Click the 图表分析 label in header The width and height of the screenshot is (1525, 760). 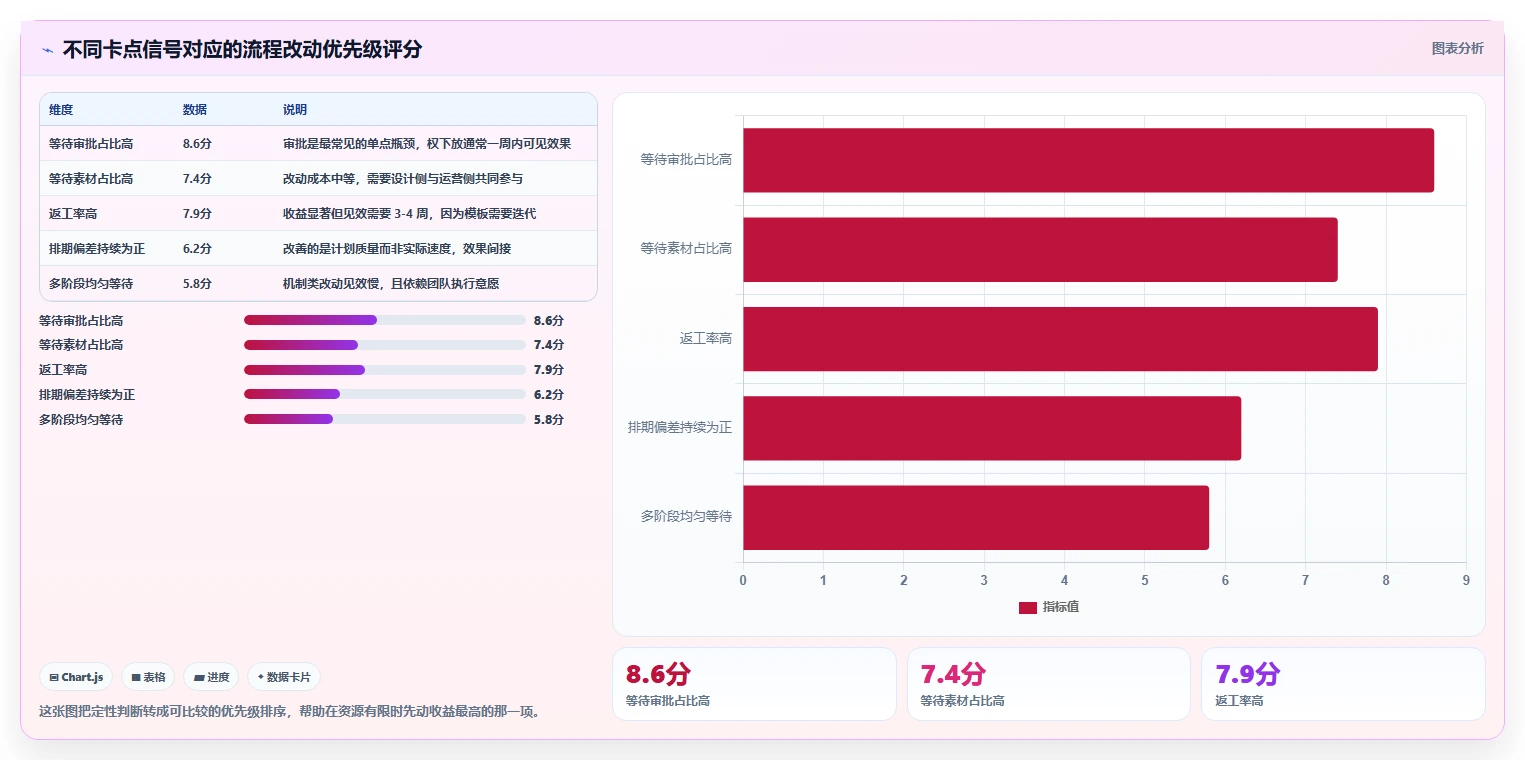point(1457,48)
